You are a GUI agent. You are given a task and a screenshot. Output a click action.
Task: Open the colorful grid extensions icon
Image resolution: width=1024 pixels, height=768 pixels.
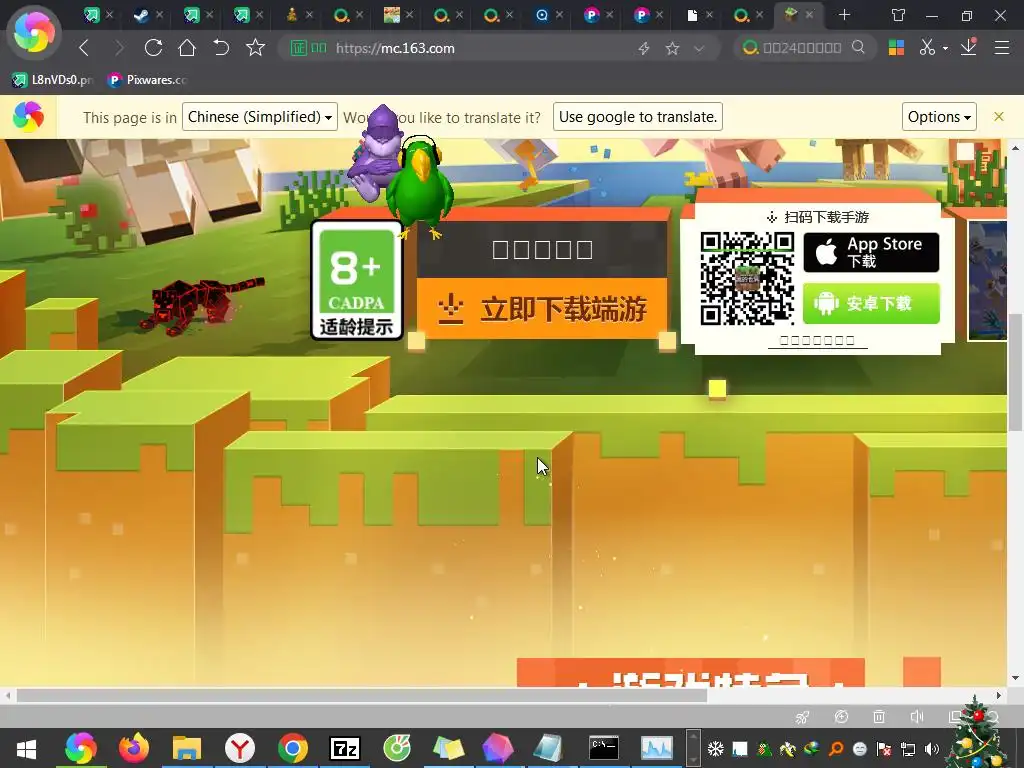(x=896, y=48)
